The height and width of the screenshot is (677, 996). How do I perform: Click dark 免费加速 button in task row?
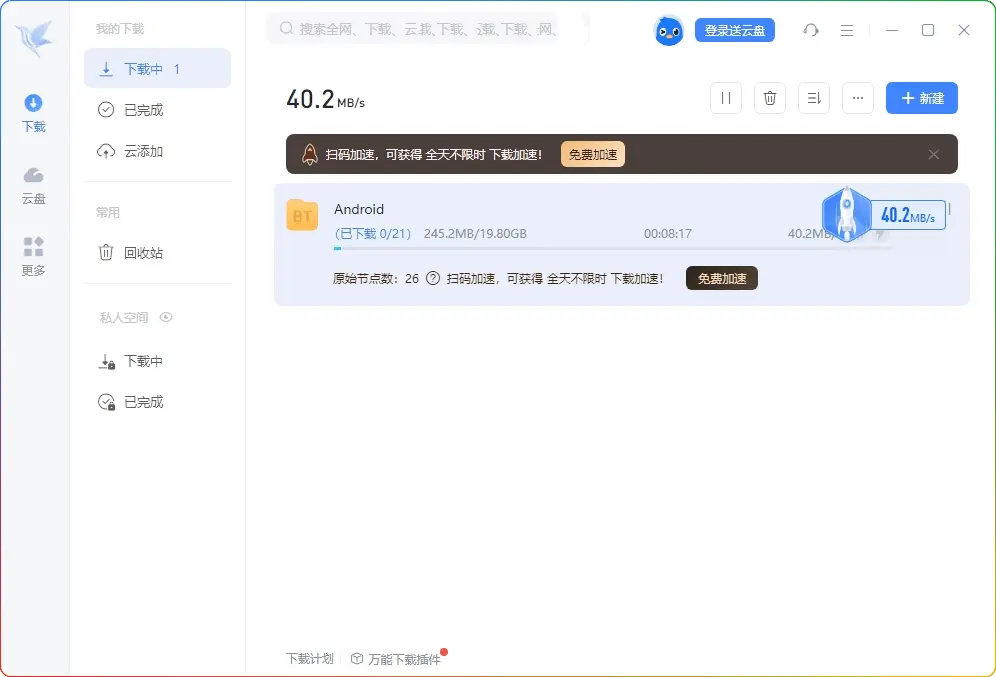click(722, 278)
